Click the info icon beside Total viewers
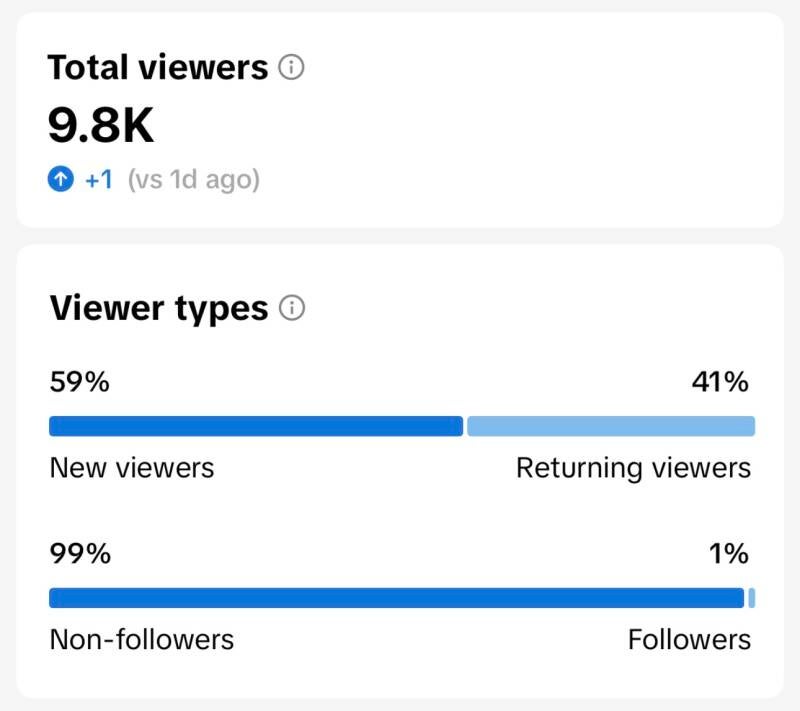Screen dimensions: 800x711 [291, 68]
